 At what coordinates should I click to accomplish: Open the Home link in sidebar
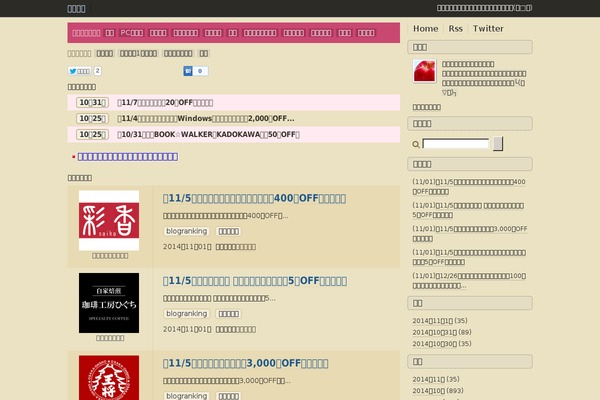(x=426, y=29)
